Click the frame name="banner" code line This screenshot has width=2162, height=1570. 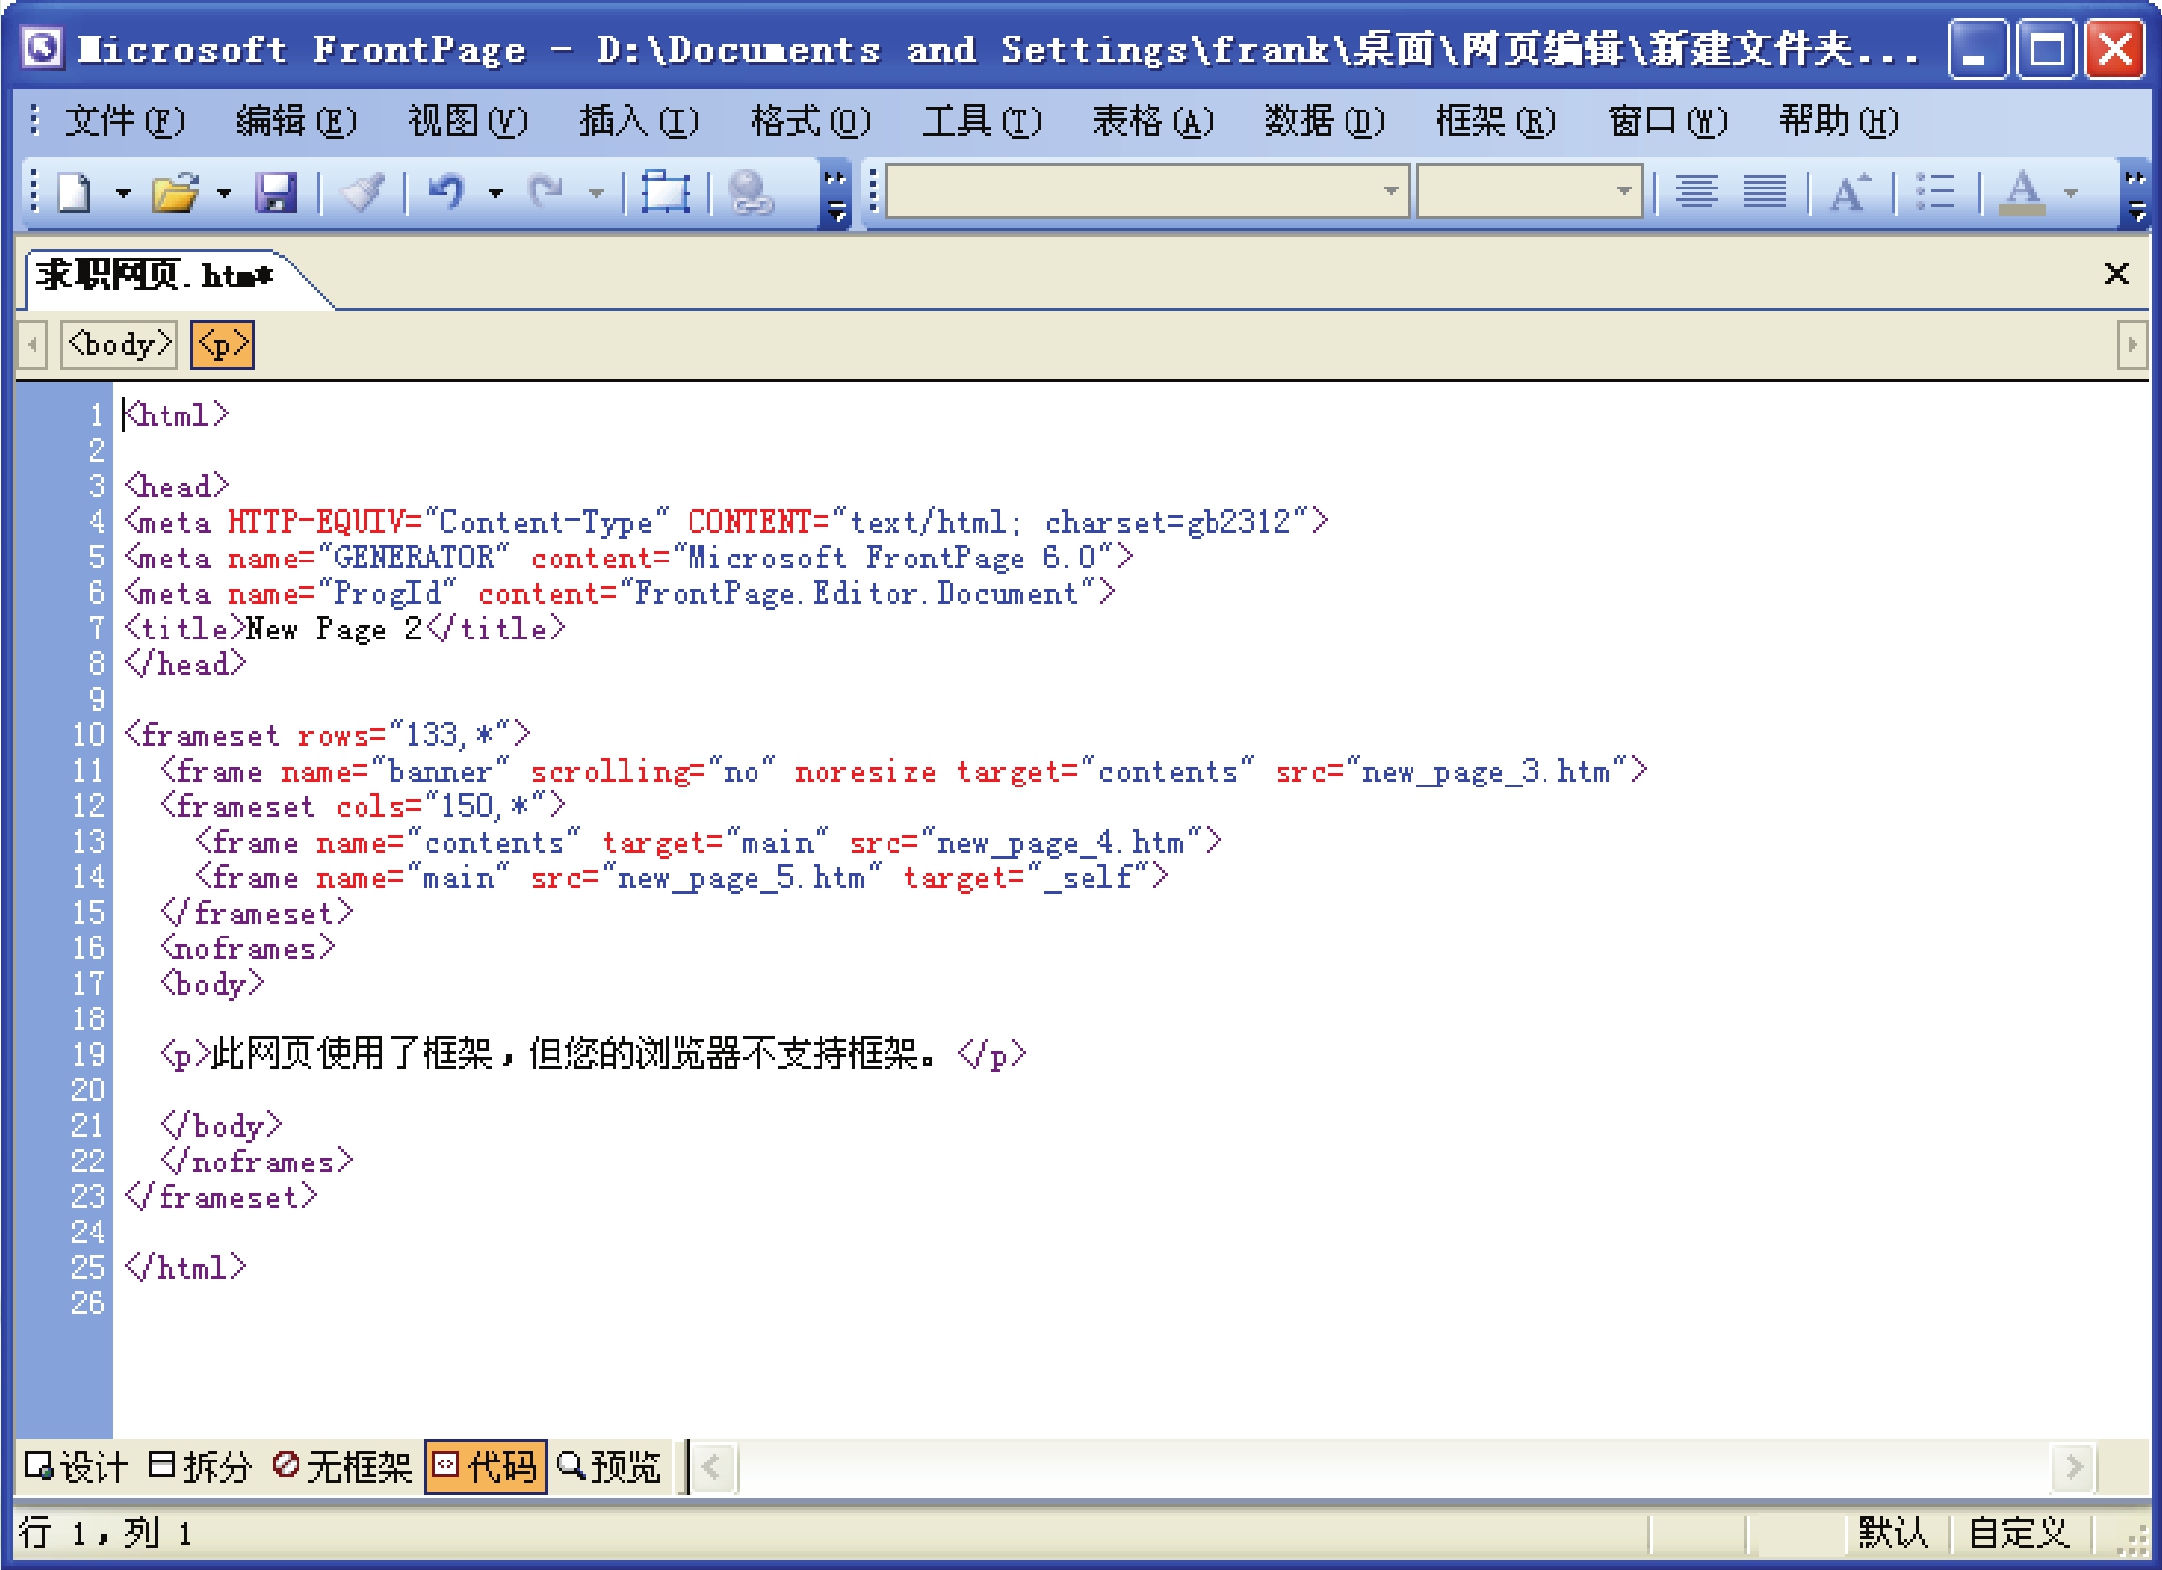[904, 771]
